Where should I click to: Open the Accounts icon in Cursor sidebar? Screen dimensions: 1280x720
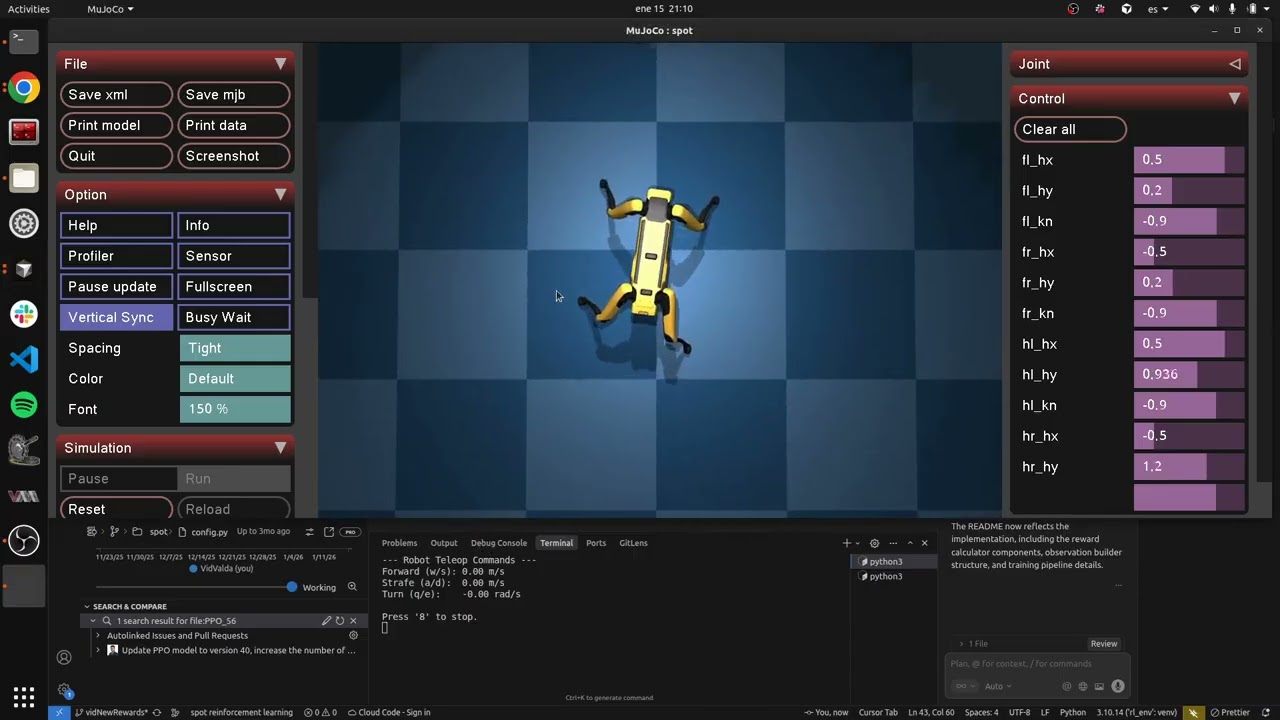(64, 657)
